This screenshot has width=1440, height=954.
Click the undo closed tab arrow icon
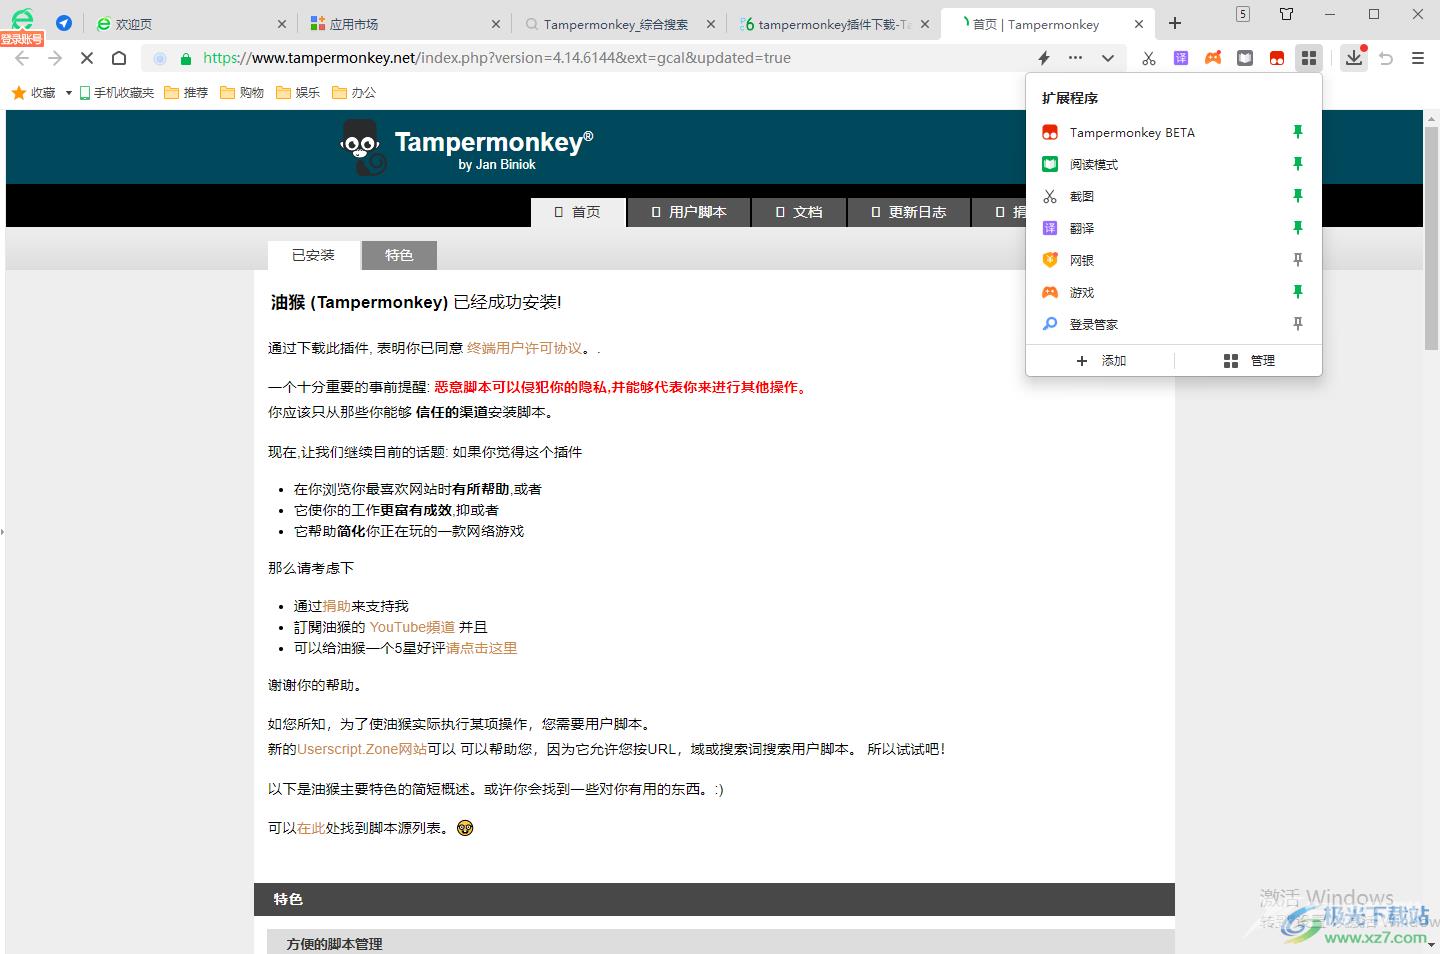[1386, 58]
